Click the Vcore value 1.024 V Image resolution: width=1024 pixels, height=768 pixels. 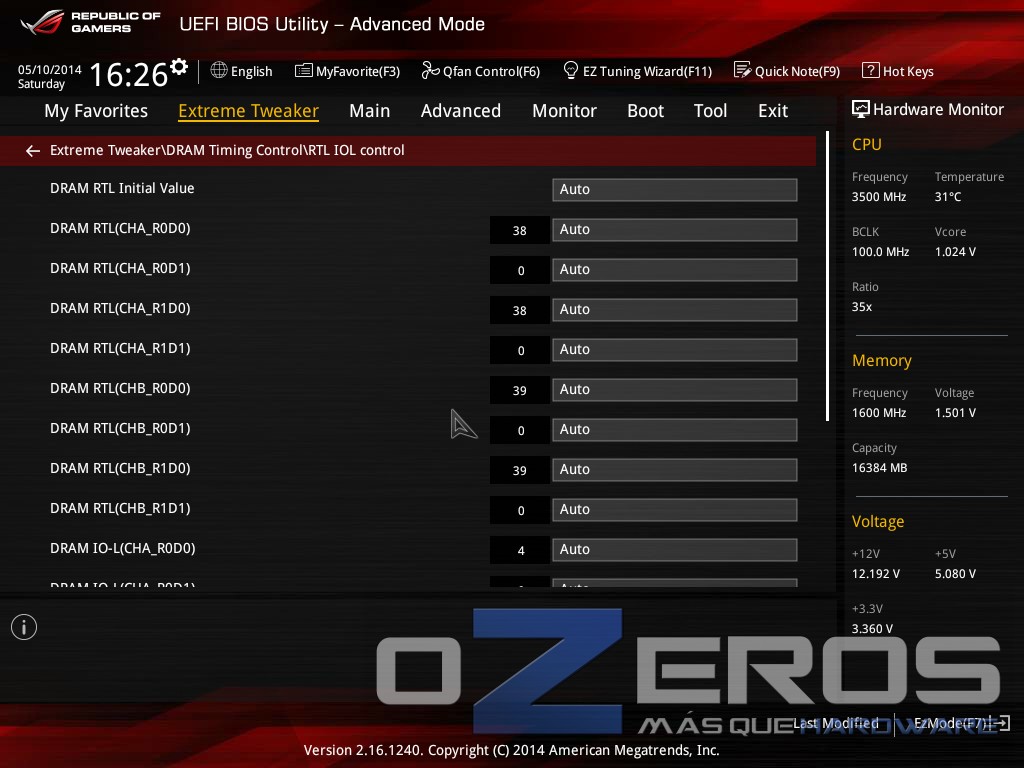[x=955, y=251]
